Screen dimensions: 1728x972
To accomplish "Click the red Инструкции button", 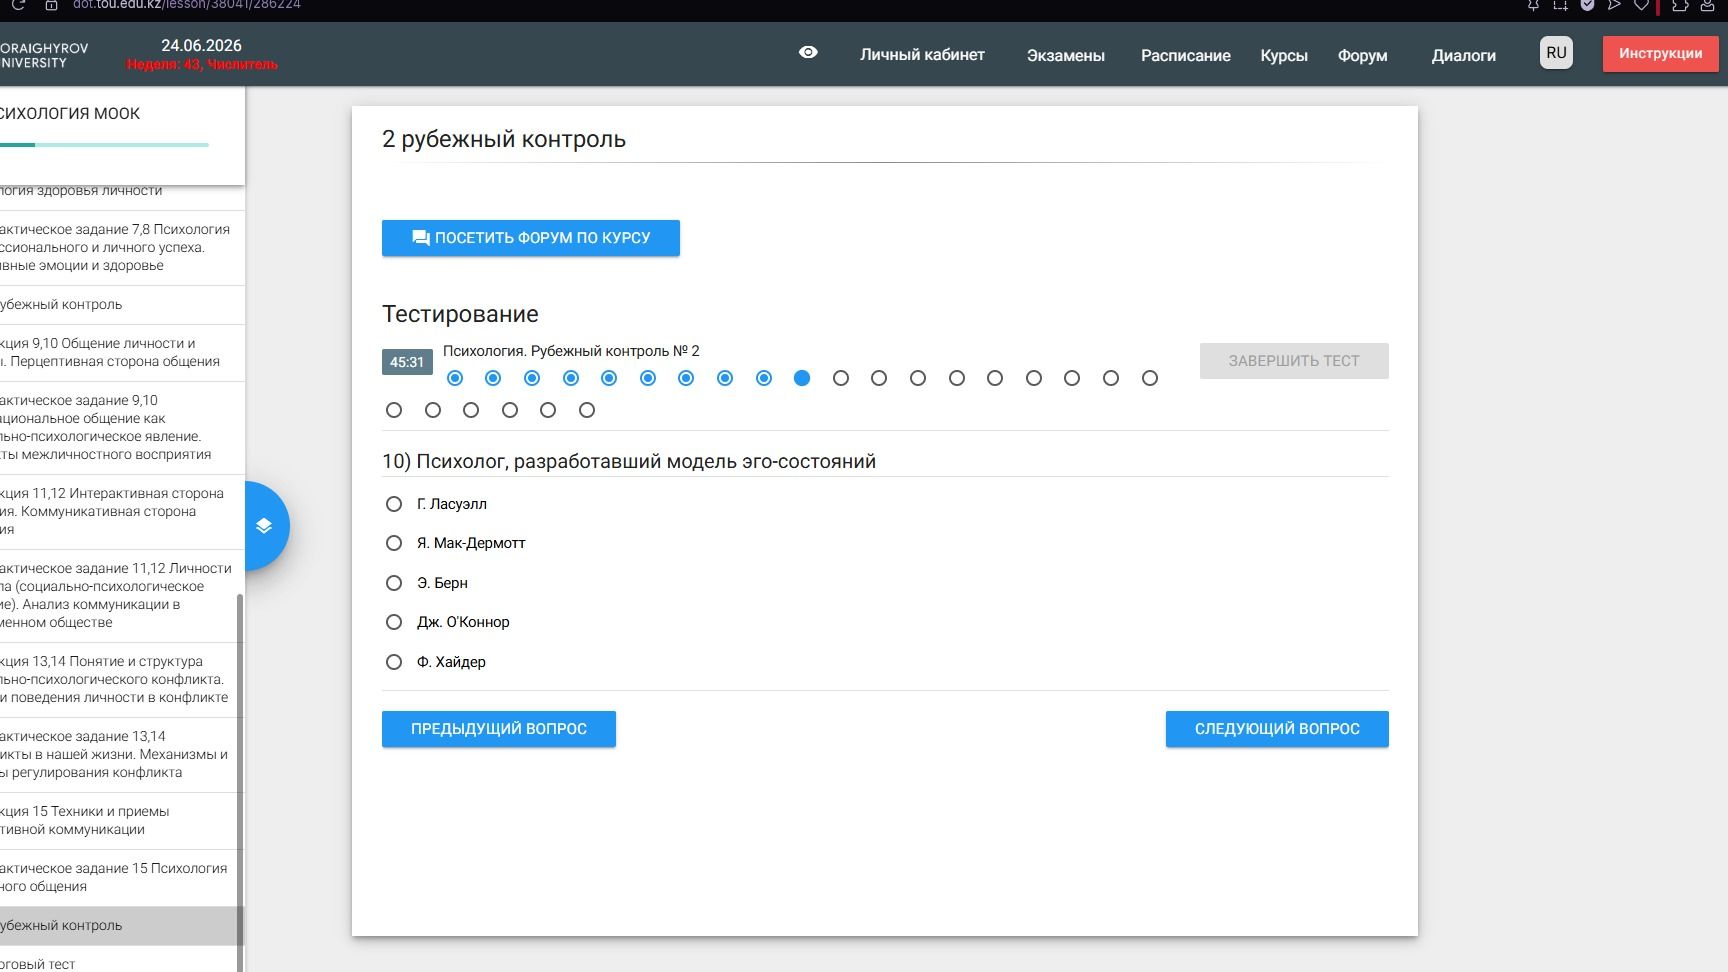I will (x=1660, y=54).
